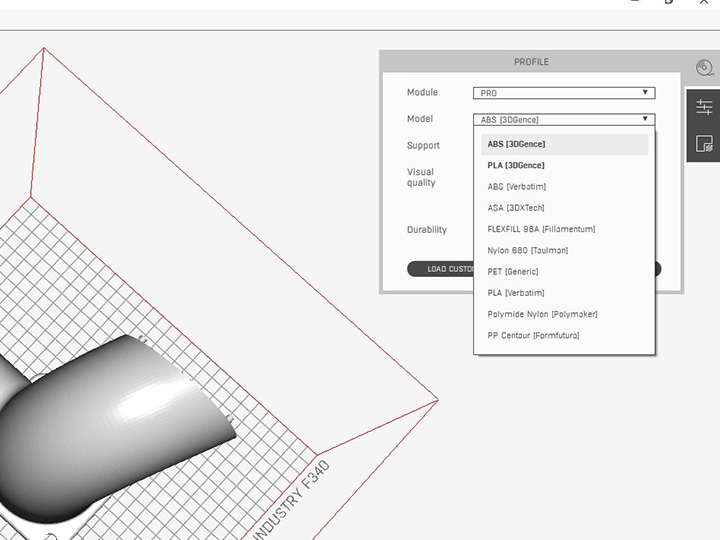Select ABS [3DGence] from the list
This screenshot has height=540, width=720.
point(516,144)
